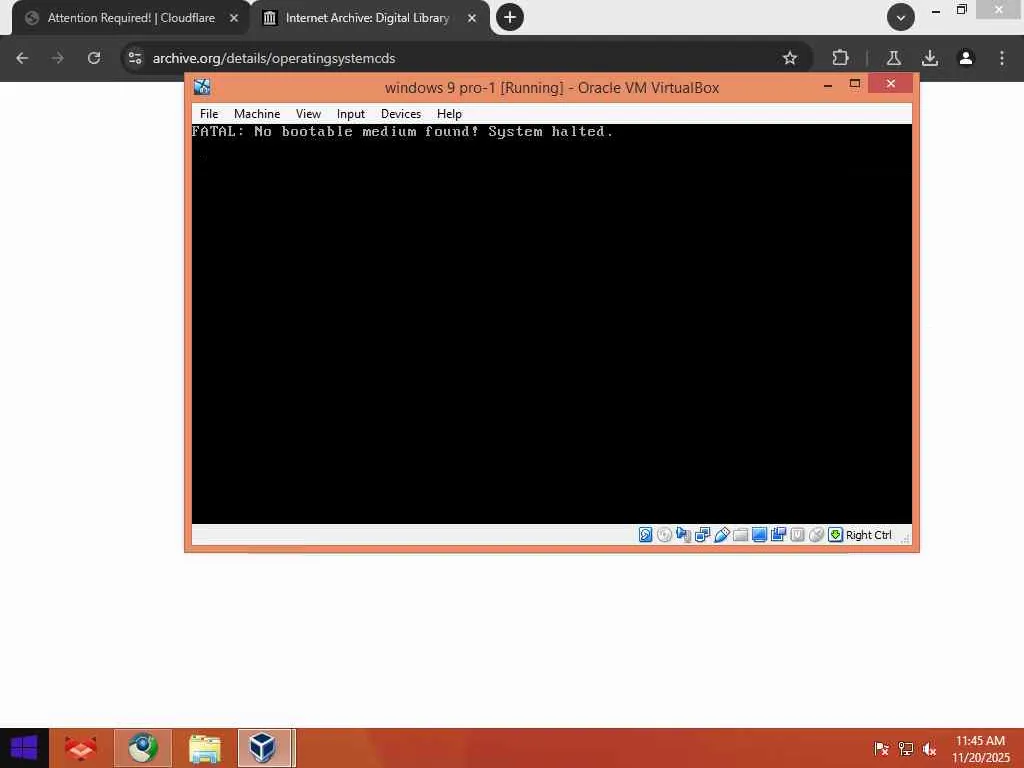Click the FATAL no bootable medium message
Screen dimensions: 1024x768
[402, 131]
